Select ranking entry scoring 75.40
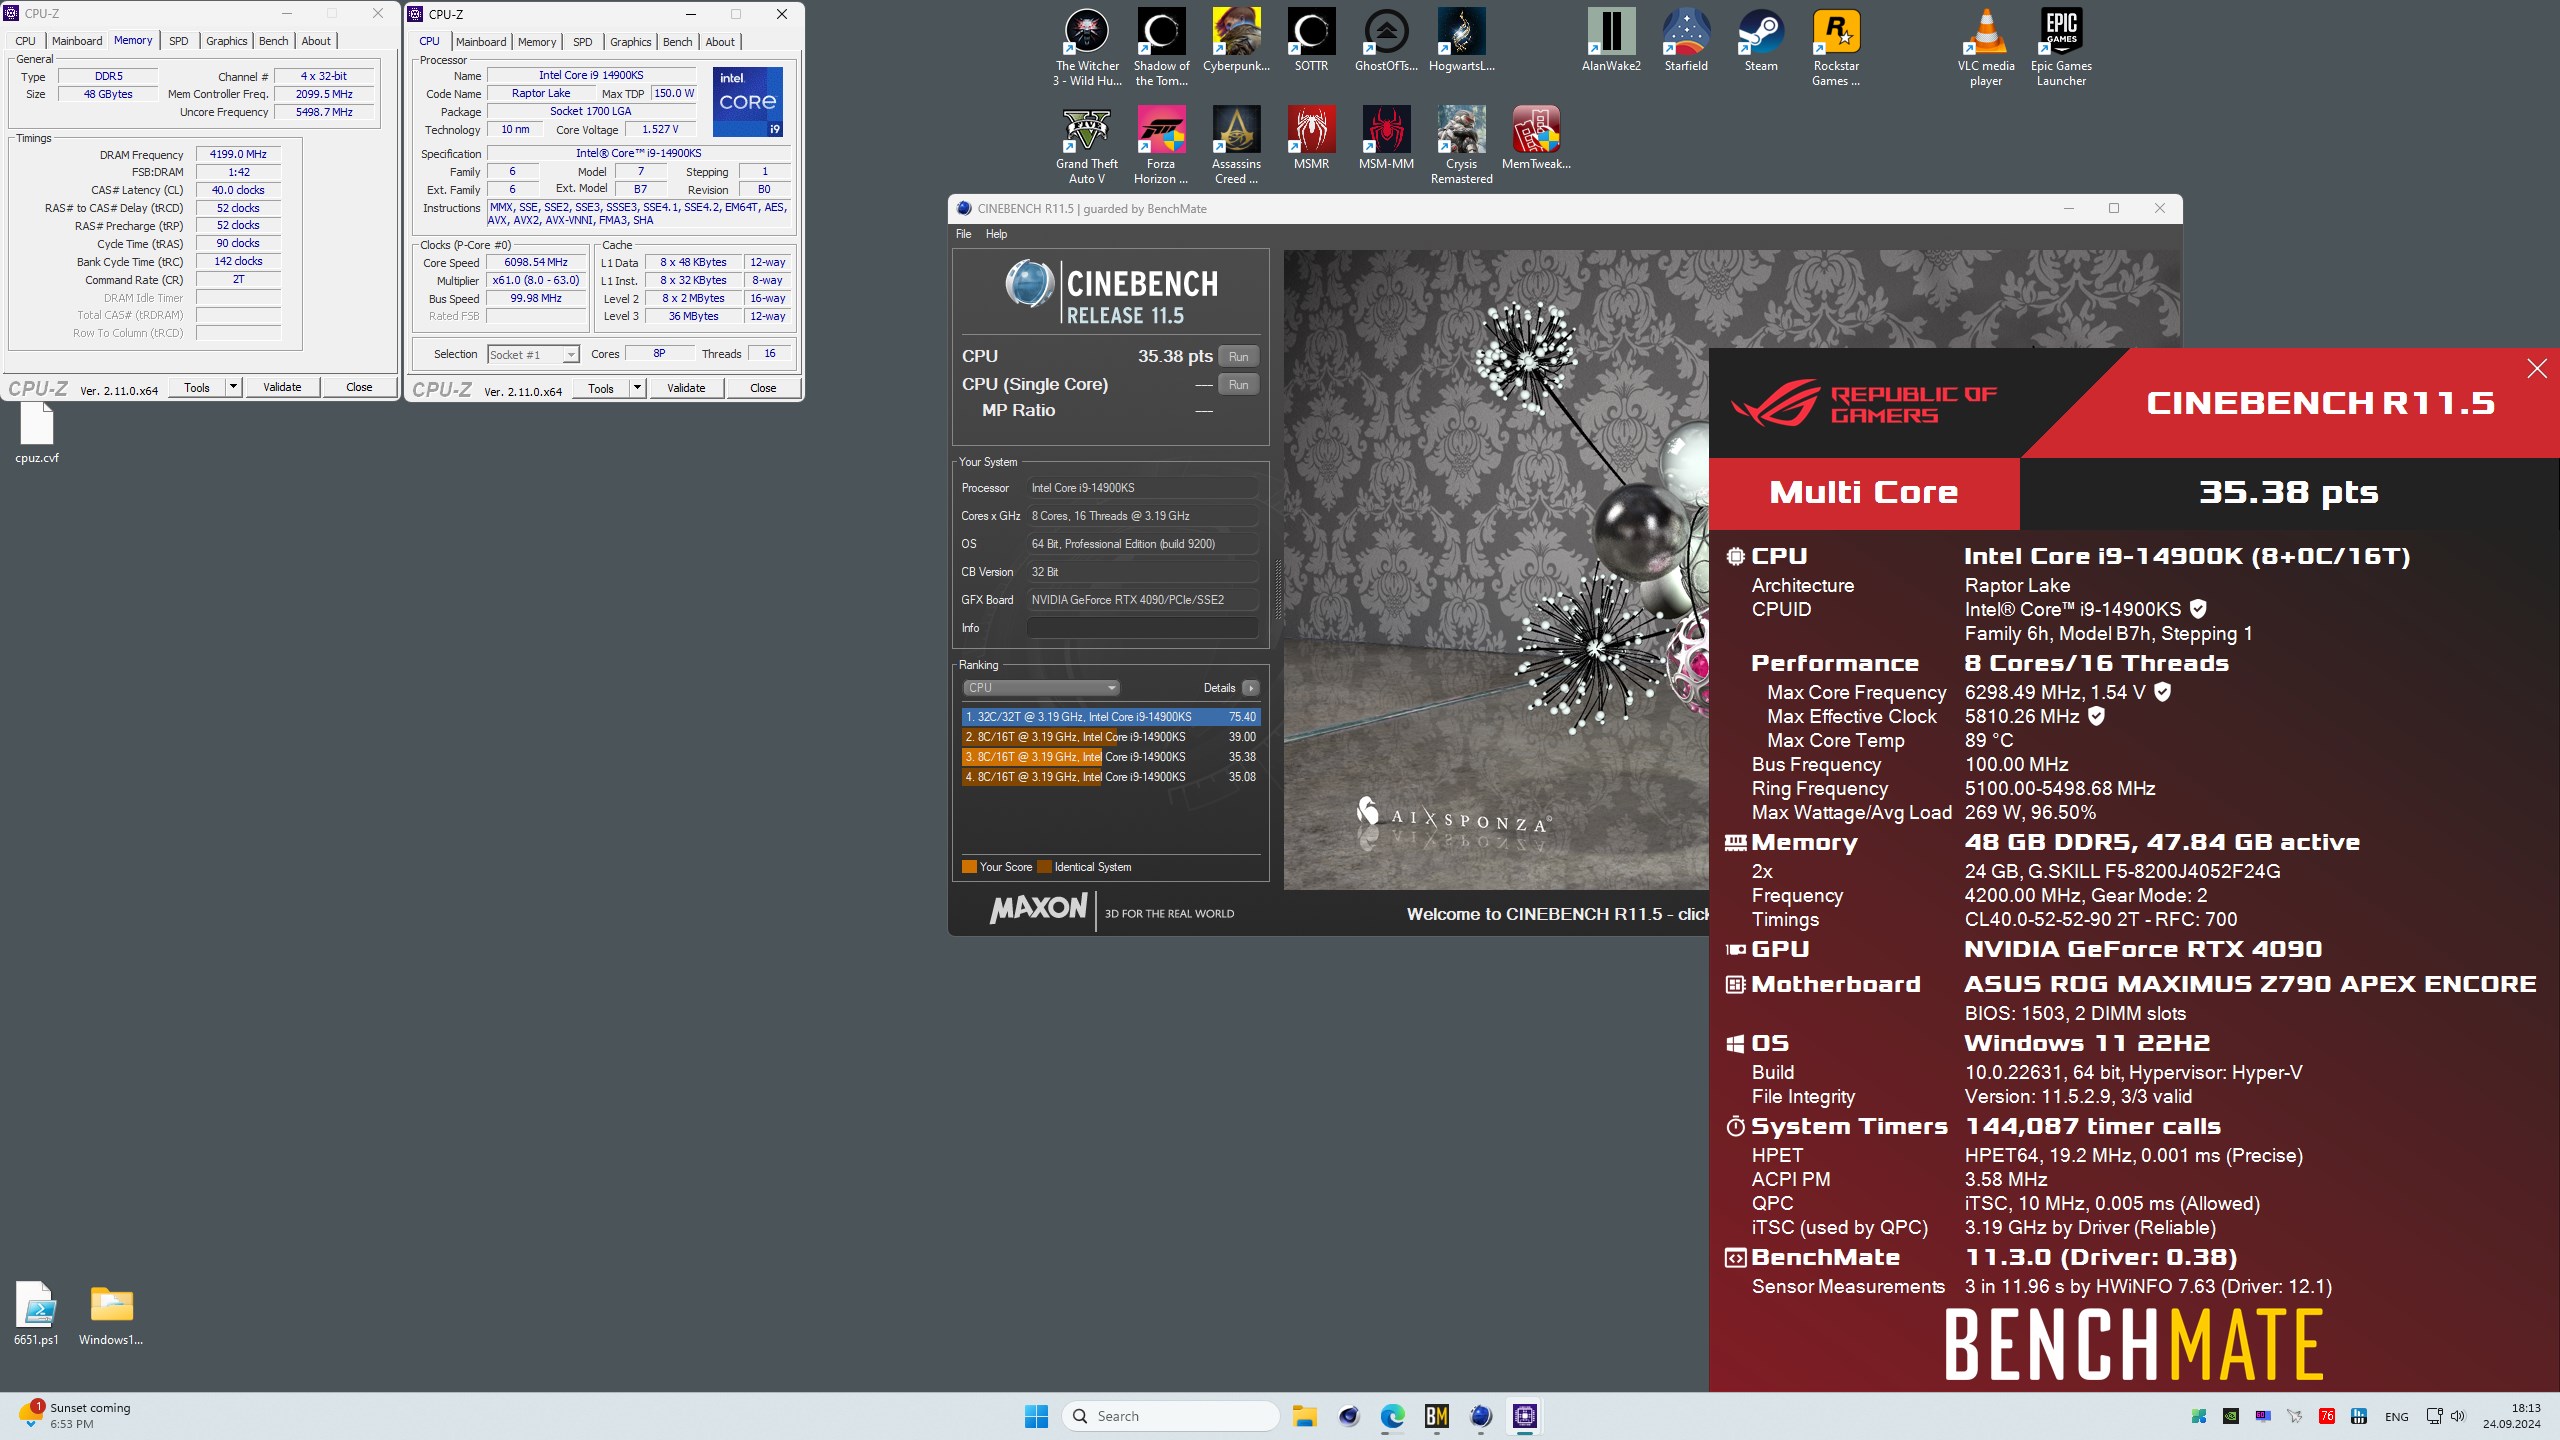 [1110, 717]
